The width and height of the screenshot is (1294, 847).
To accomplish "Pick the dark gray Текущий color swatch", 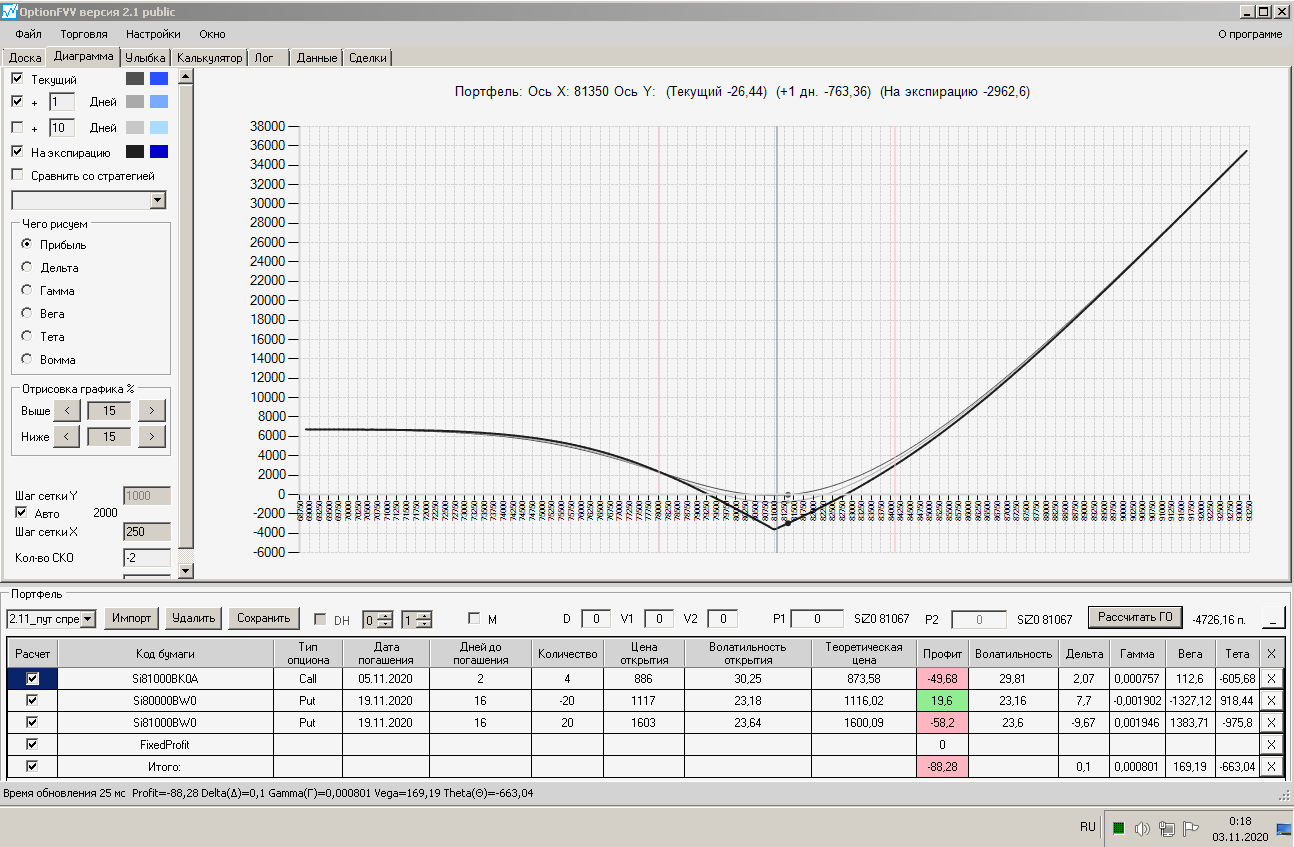I will coord(135,78).
